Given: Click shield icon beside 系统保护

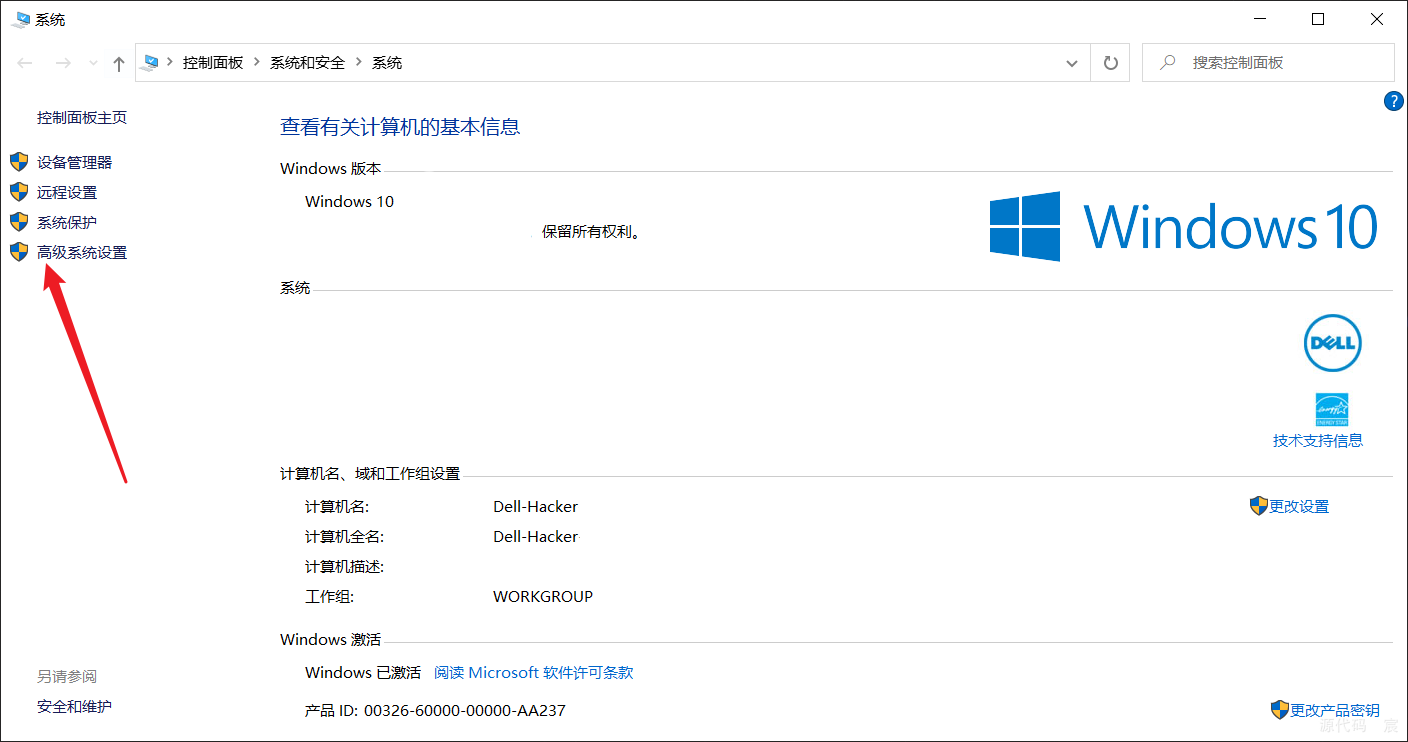Looking at the screenshot, I should pos(19,222).
